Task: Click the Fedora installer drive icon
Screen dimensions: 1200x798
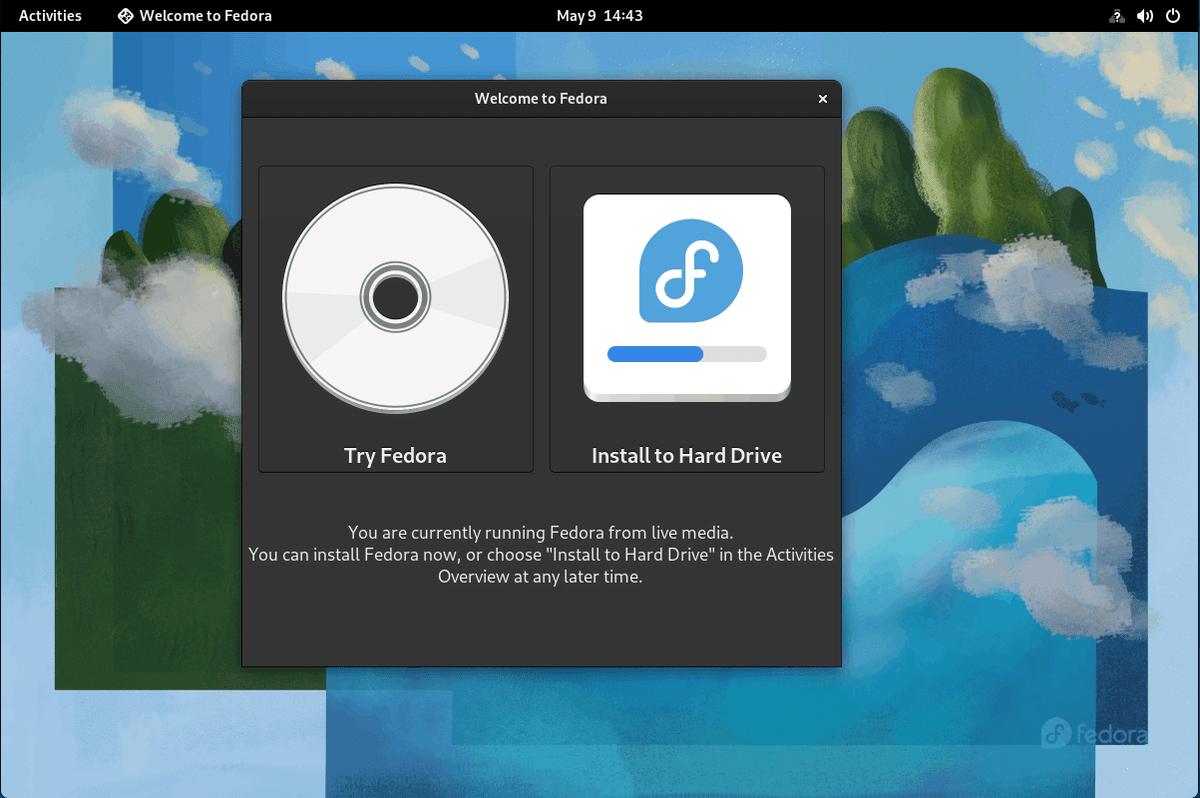Action: (687, 298)
